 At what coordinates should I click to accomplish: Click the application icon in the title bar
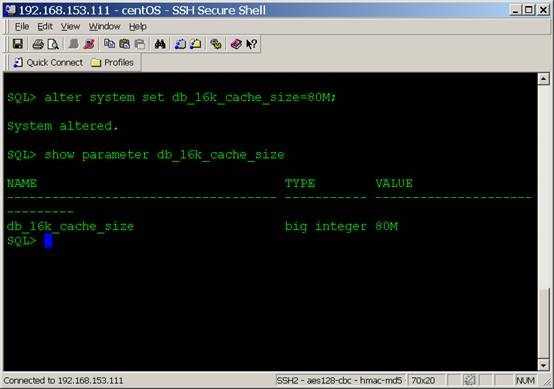pyautogui.click(x=10, y=10)
